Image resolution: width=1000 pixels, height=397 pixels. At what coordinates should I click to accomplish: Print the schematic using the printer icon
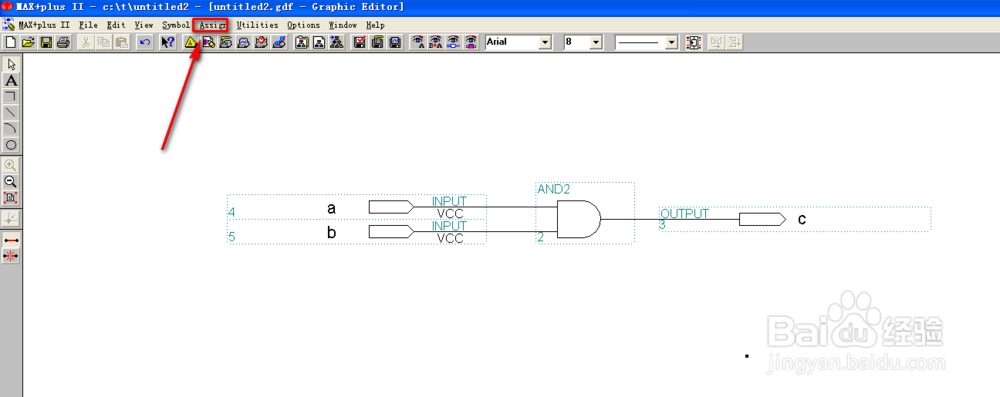(x=63, y=43)
